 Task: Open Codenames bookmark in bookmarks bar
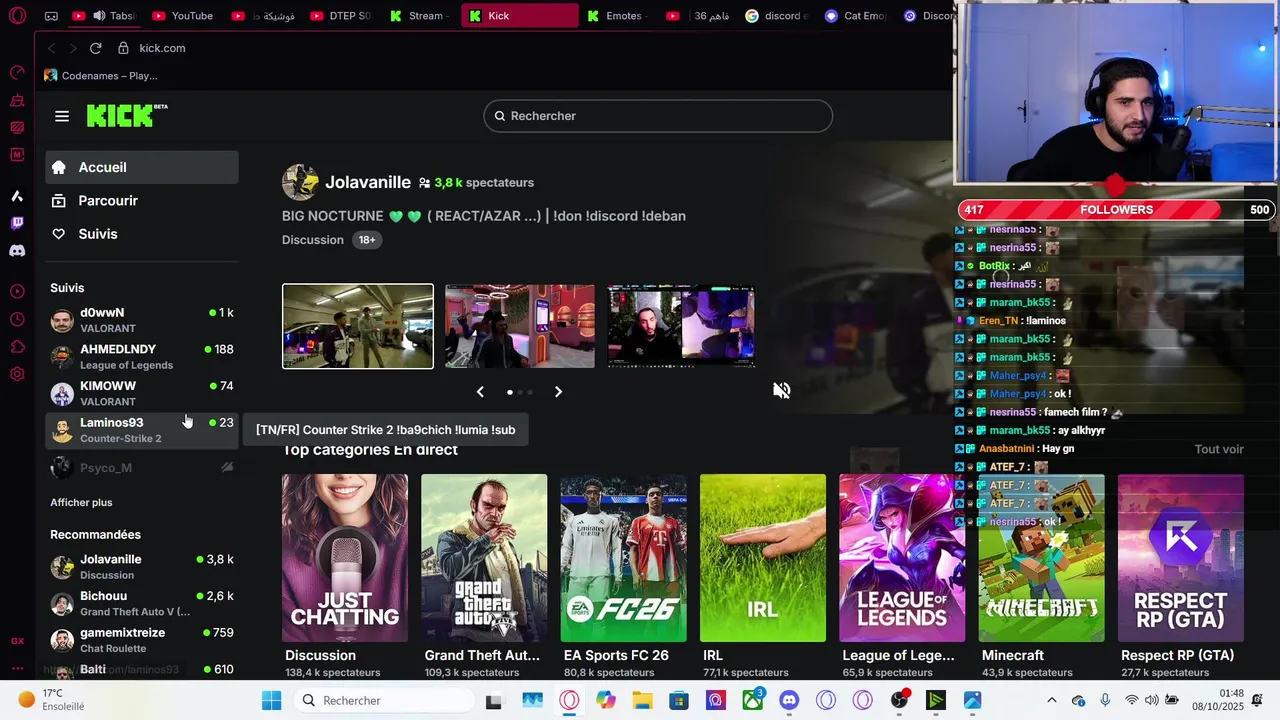coord(101,76)
